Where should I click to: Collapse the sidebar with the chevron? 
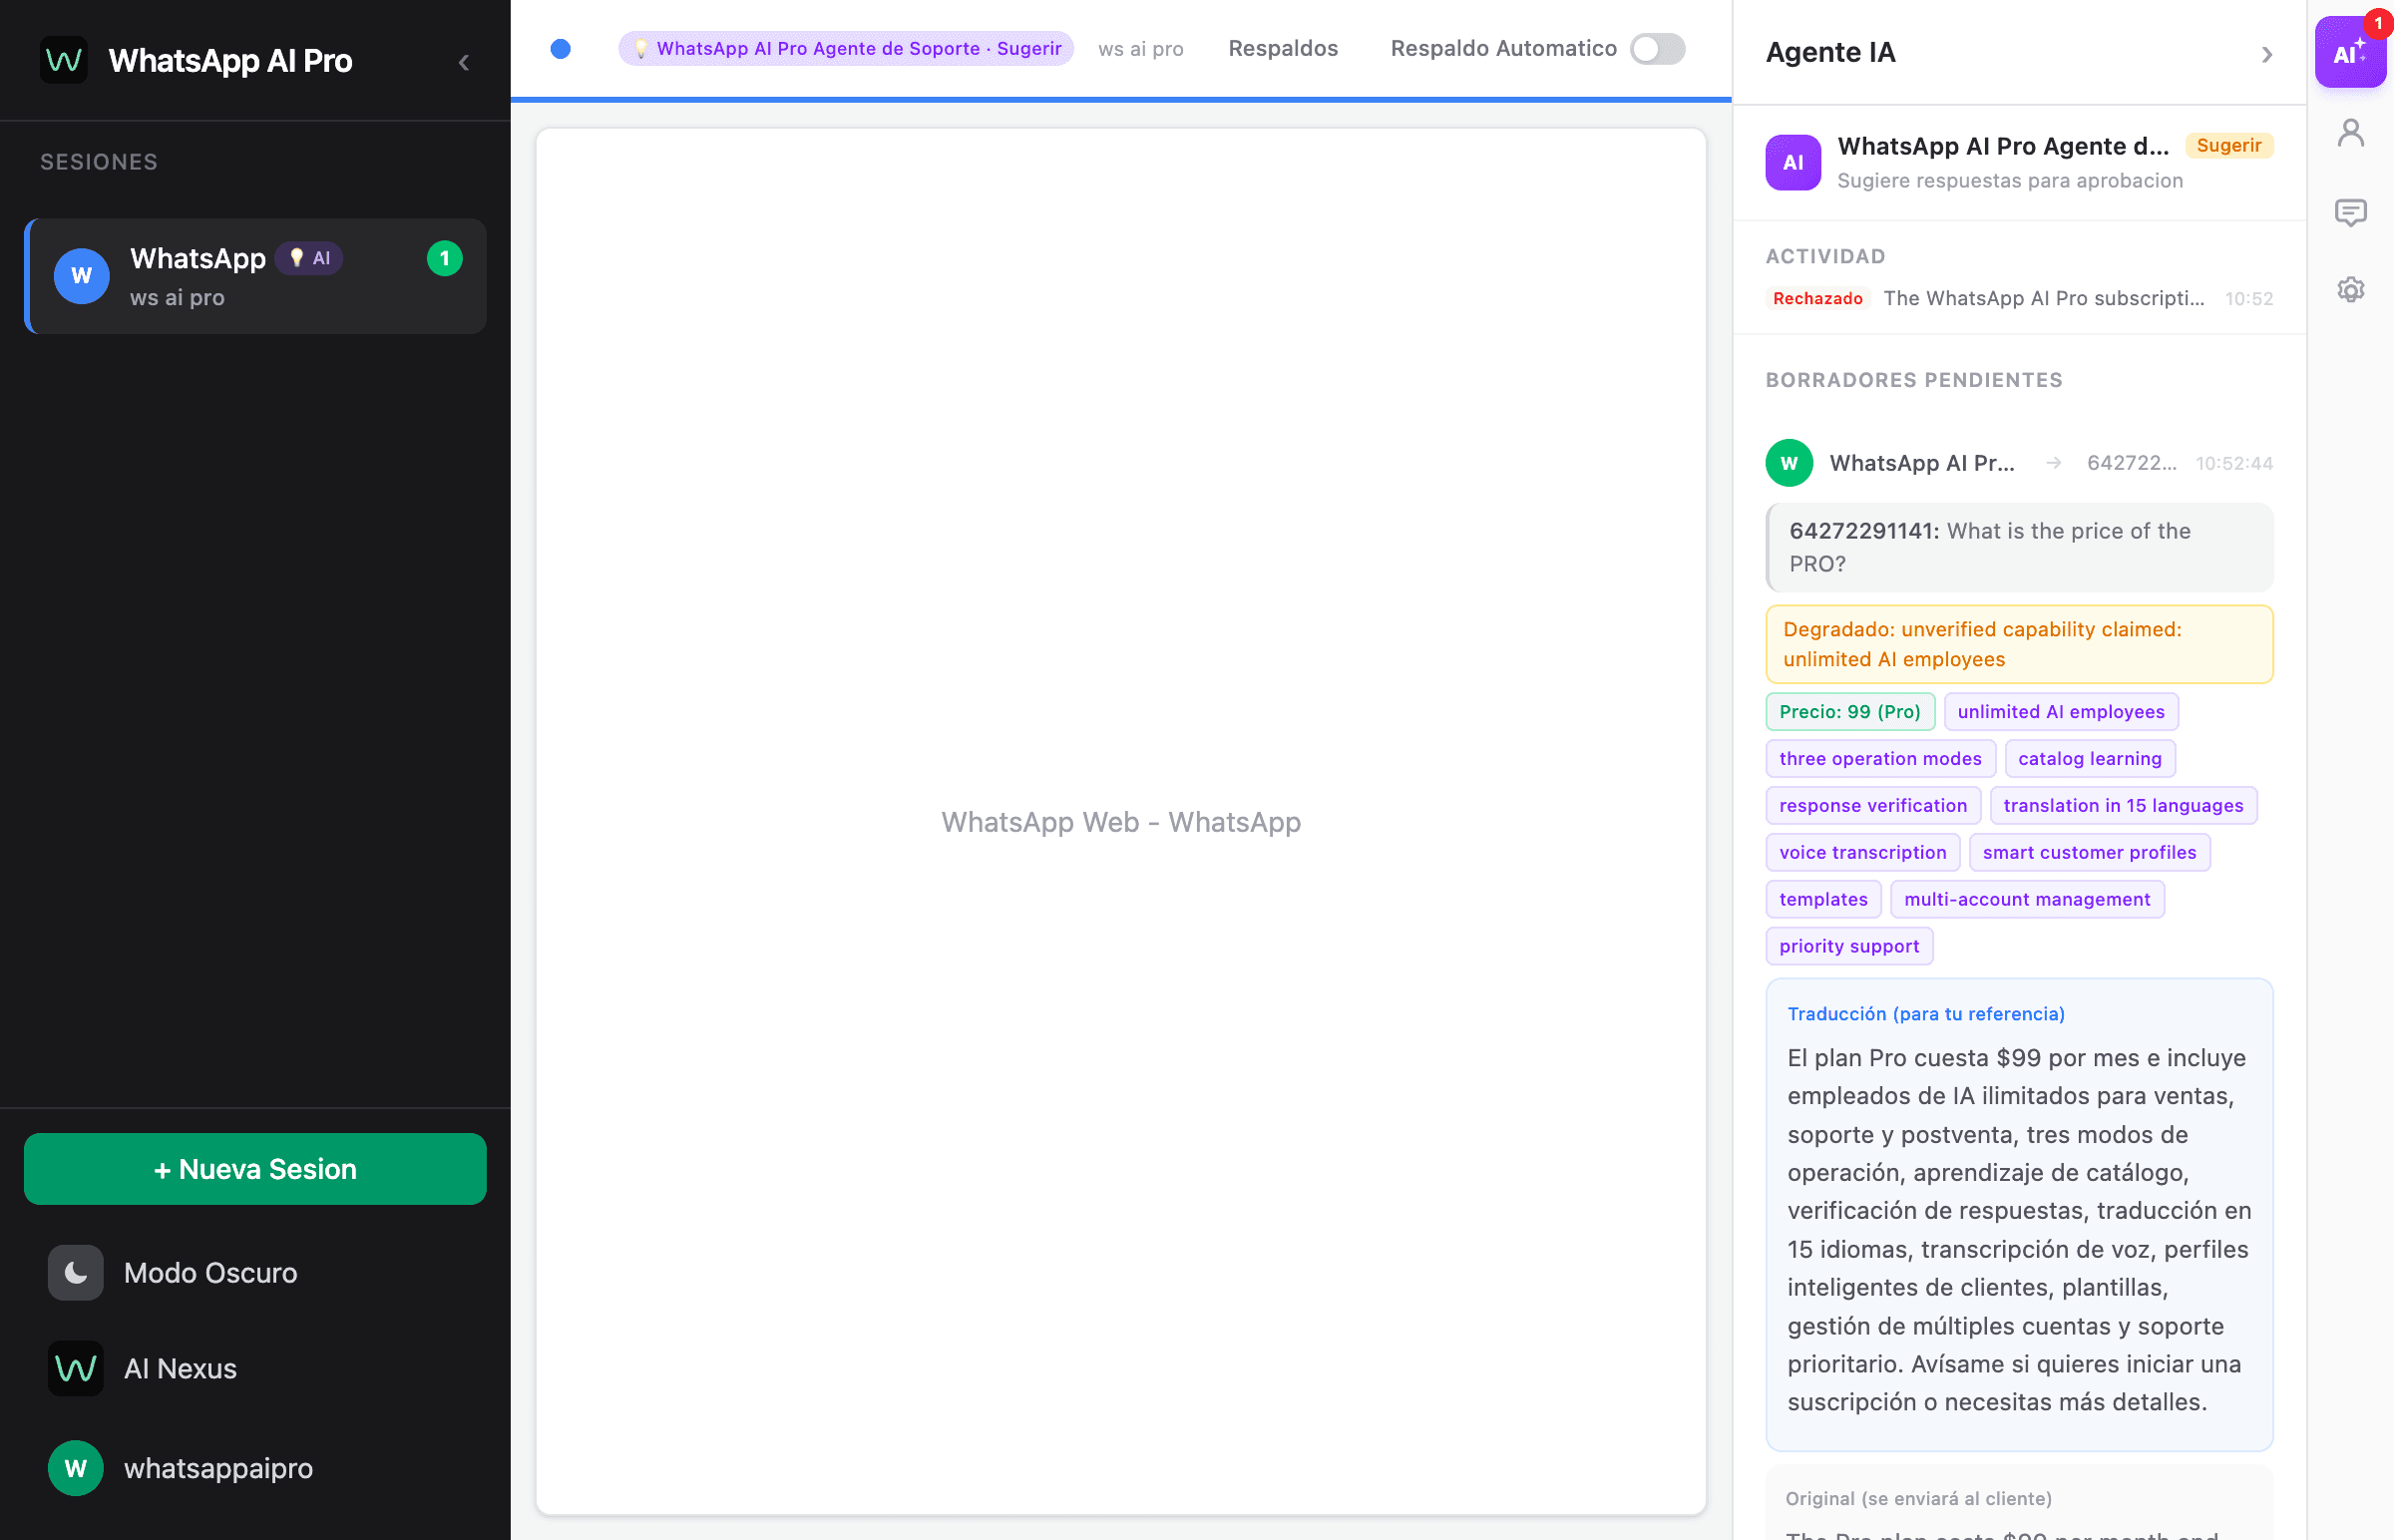464,61
